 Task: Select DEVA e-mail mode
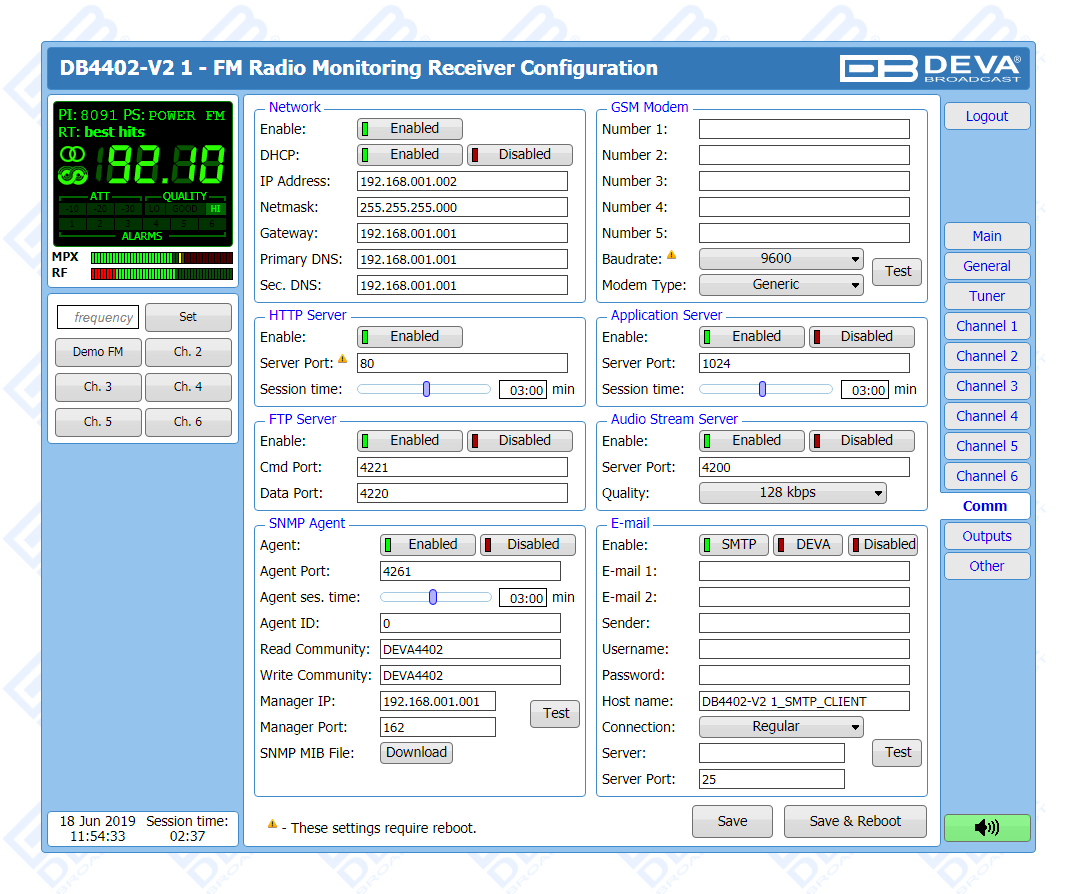click(808, 545)
